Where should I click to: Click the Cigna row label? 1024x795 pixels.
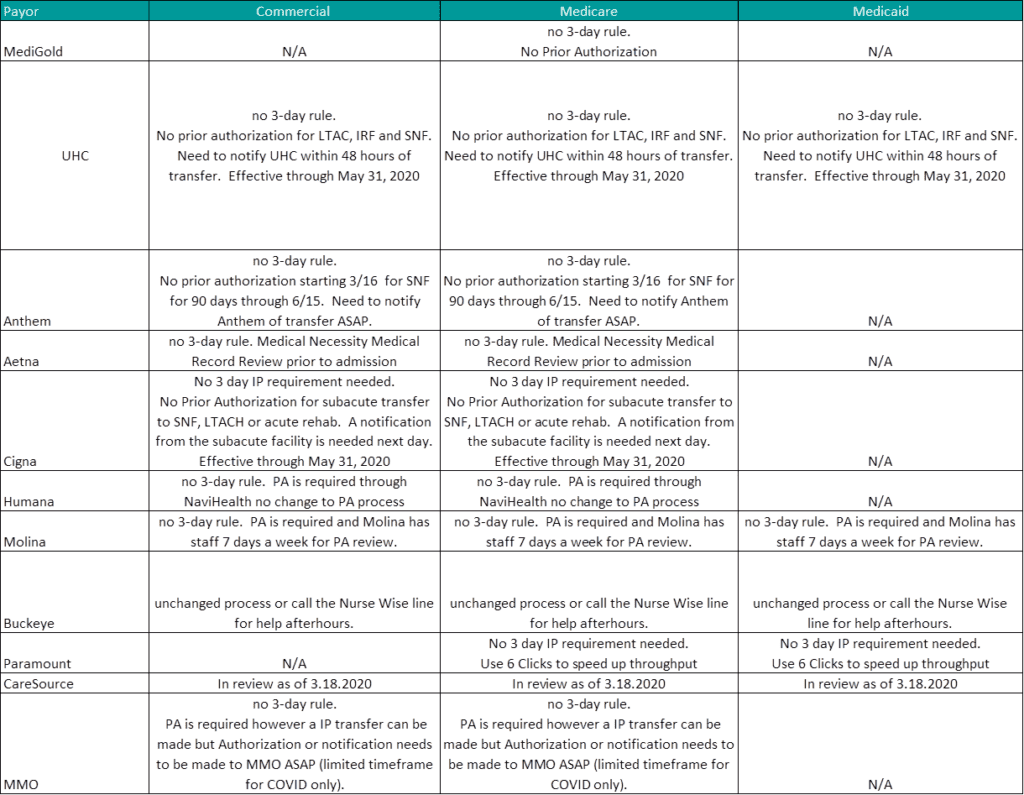24,461
